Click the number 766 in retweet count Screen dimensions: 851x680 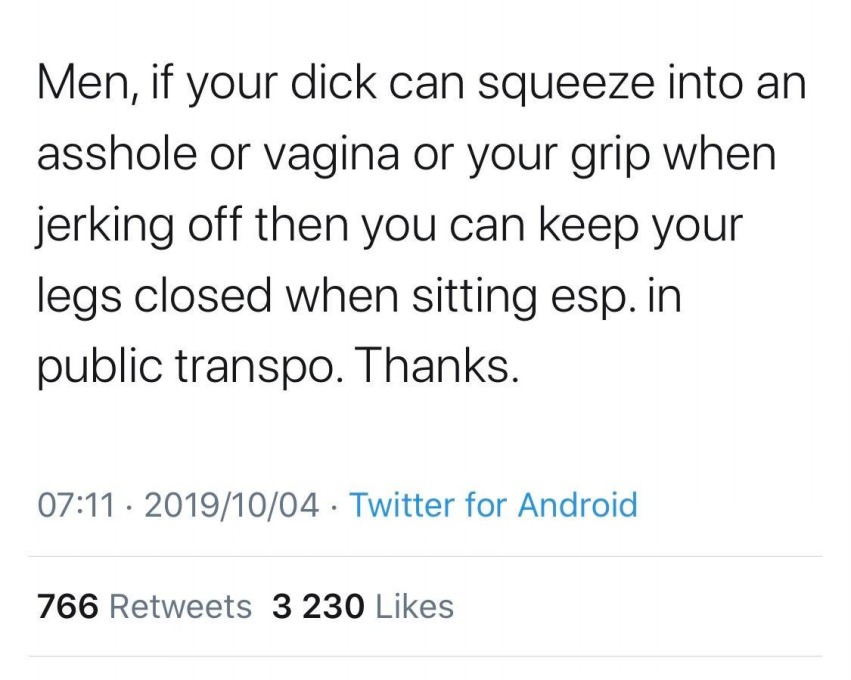pyautogui.click(x=68, y=607)
